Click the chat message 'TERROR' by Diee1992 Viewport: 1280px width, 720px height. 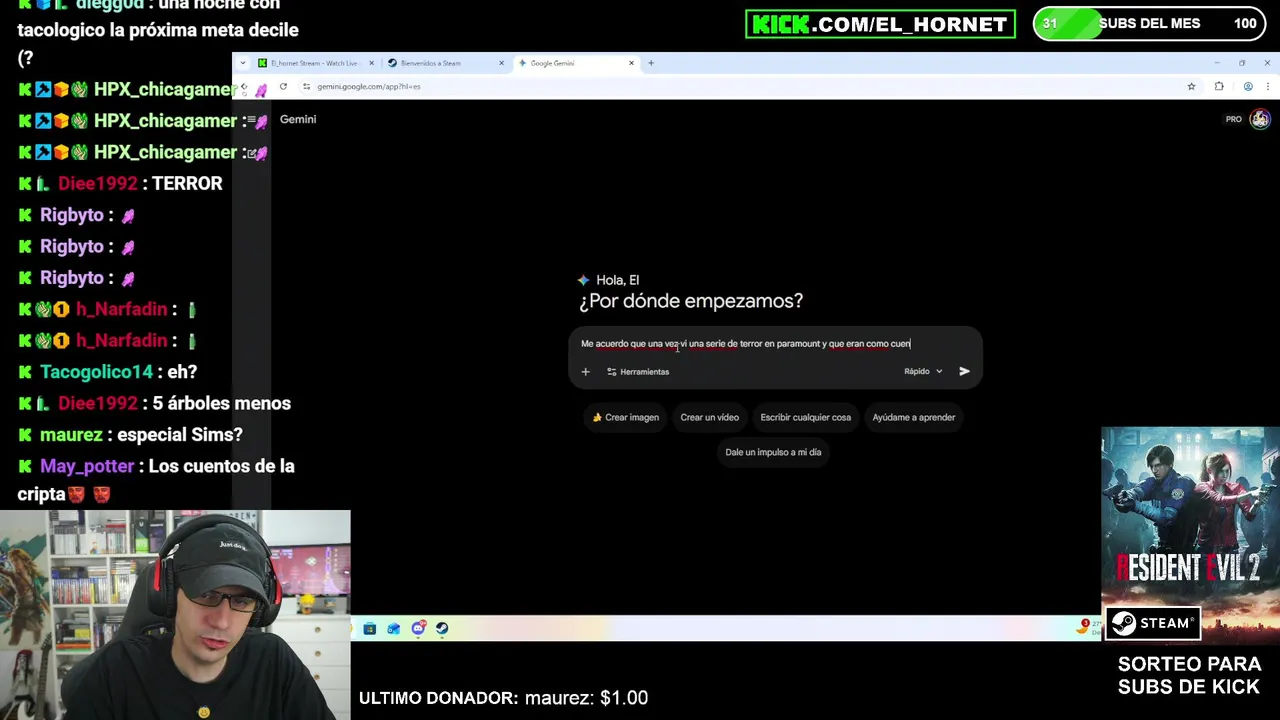187,184
